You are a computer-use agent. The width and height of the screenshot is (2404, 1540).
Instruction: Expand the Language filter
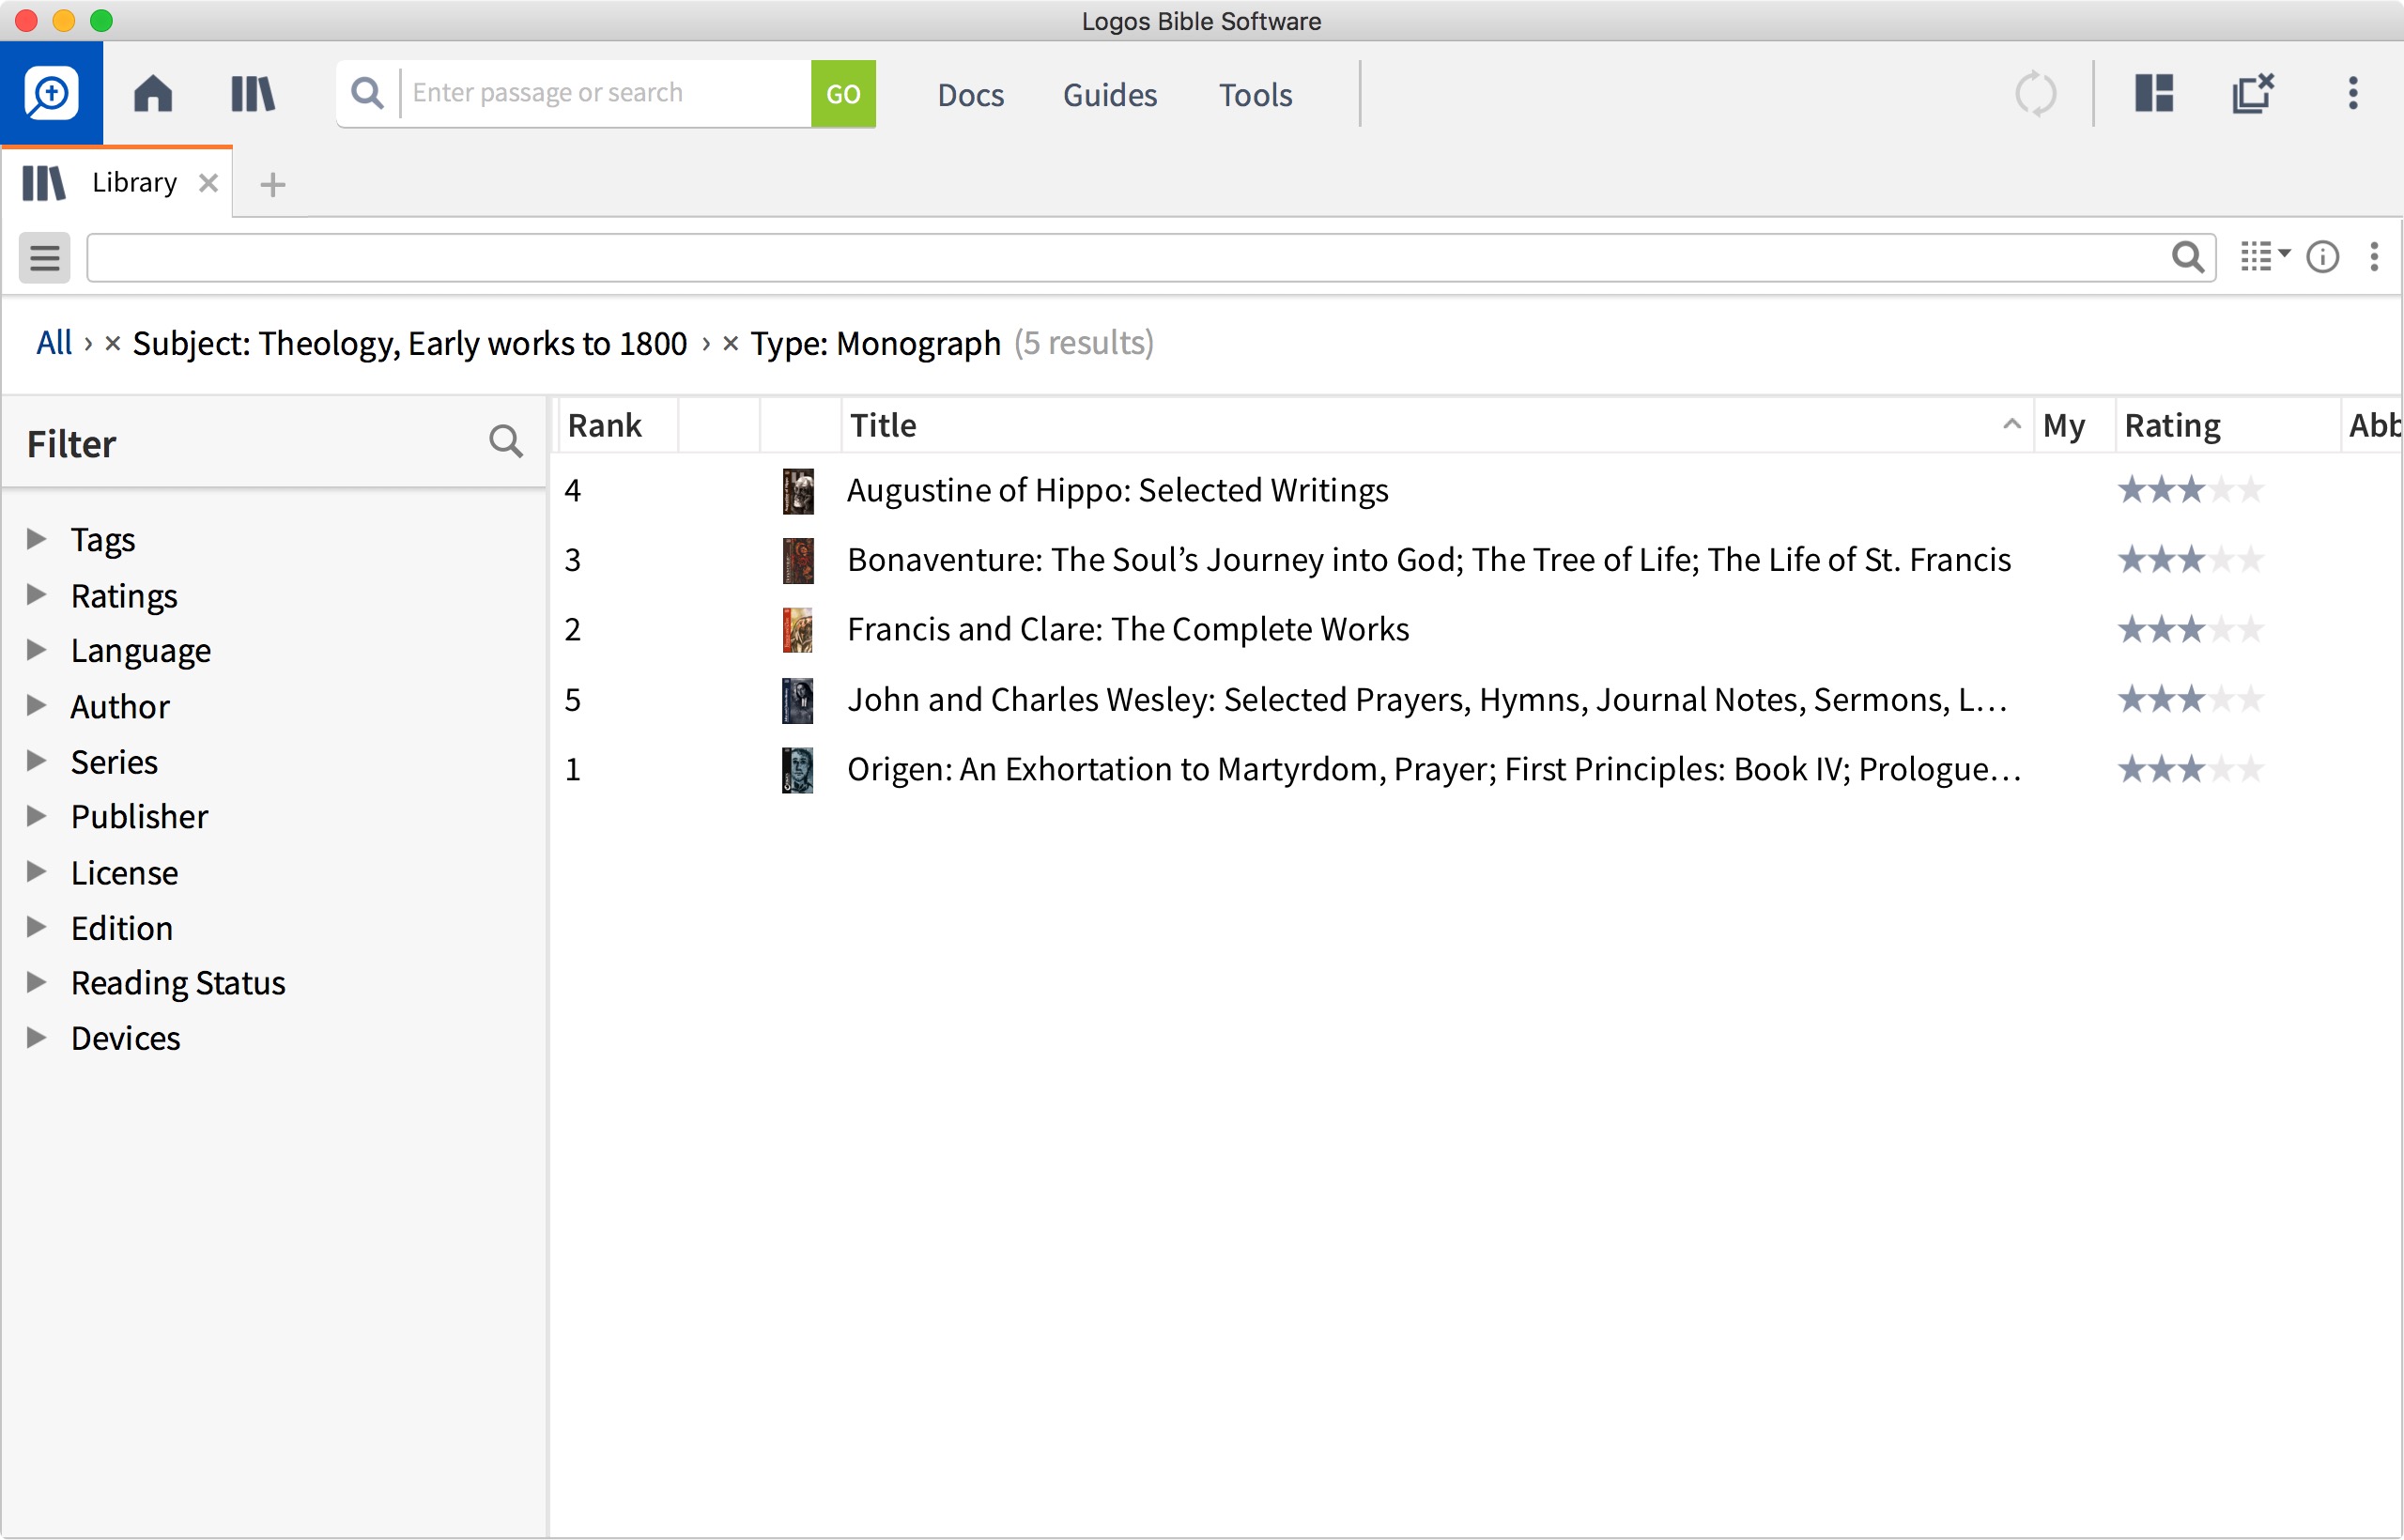point(36,650)
